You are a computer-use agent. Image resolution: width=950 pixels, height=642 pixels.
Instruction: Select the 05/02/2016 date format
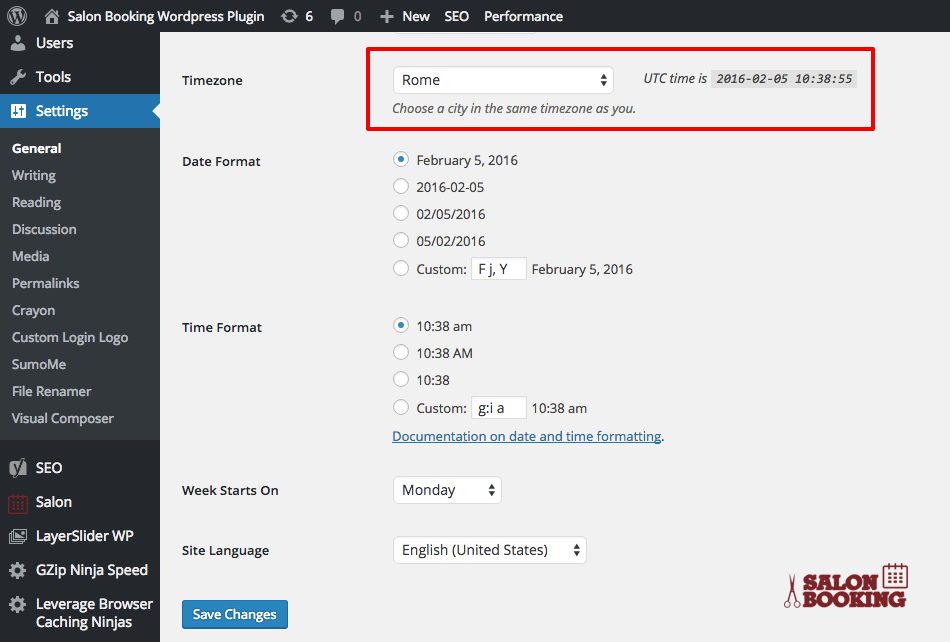click(400, 240)
